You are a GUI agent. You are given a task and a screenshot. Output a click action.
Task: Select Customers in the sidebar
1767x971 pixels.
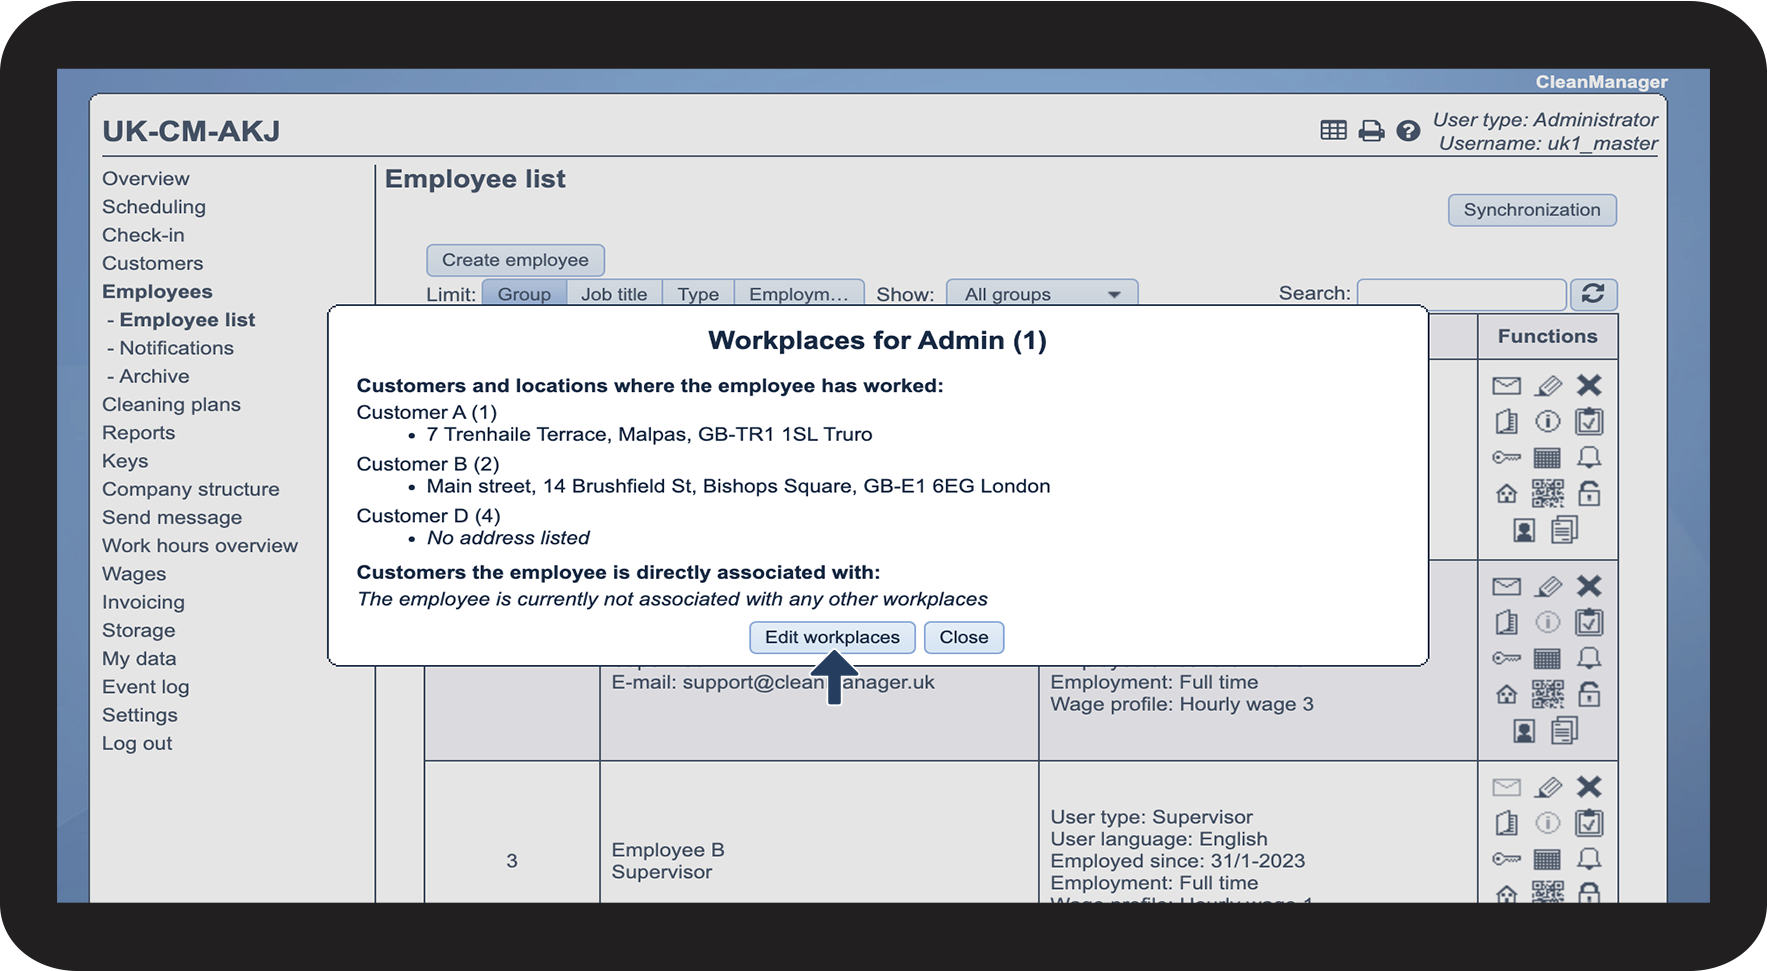[x=153, y=263]
